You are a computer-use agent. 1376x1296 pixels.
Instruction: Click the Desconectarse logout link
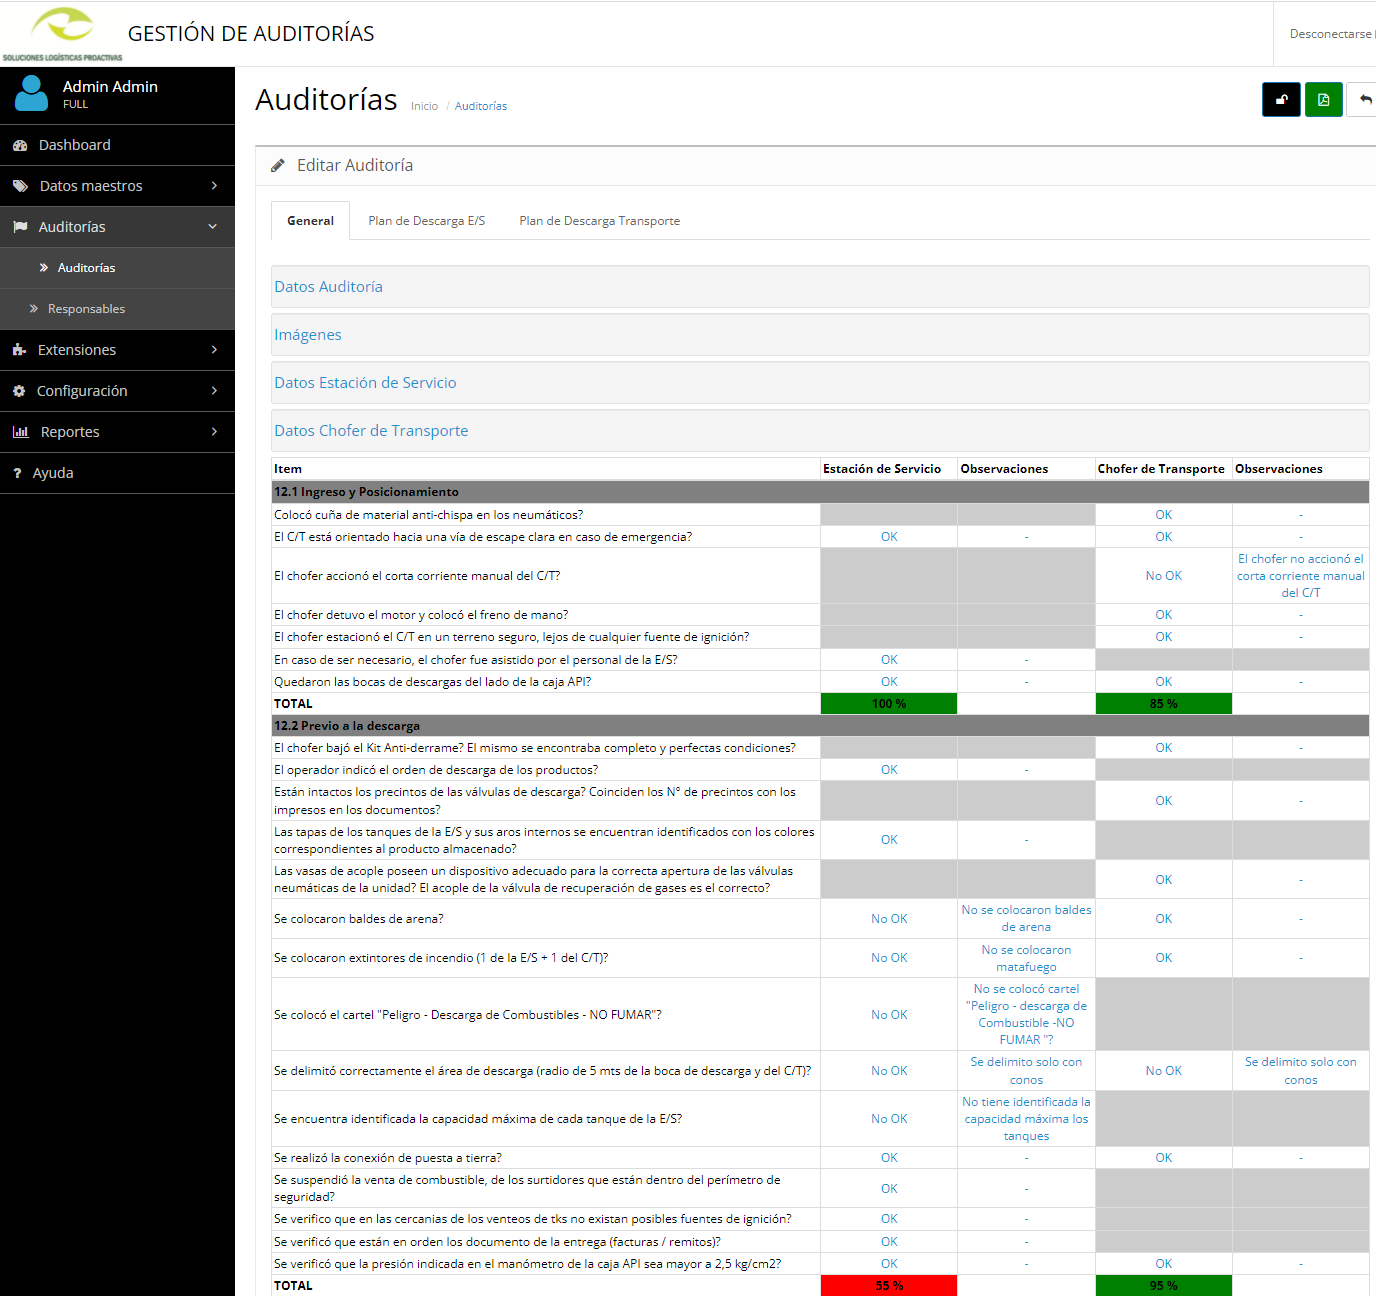point(1330,34)
